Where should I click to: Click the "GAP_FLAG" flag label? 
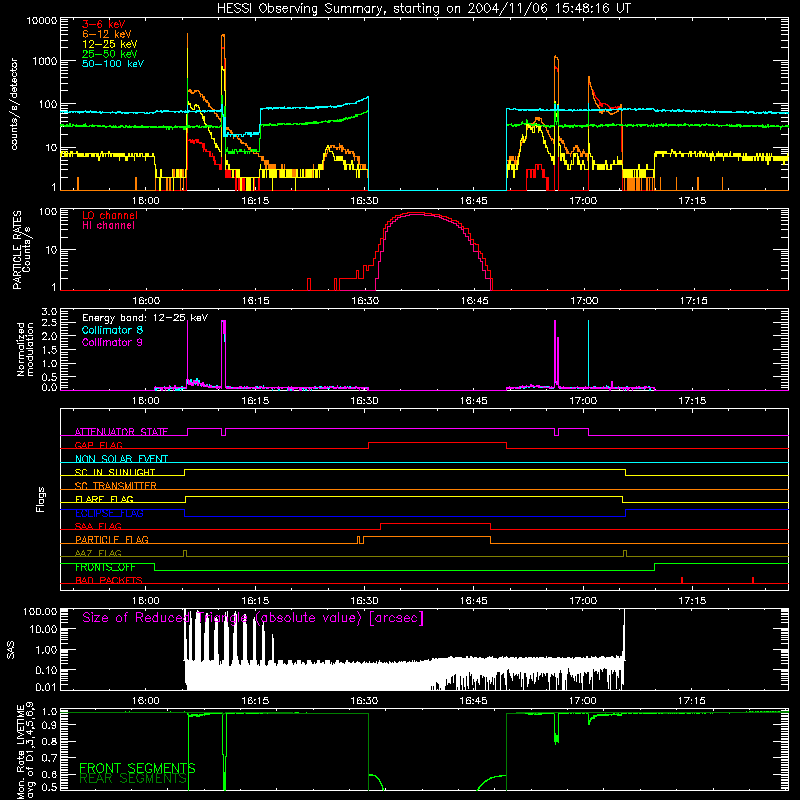point(98,445)
